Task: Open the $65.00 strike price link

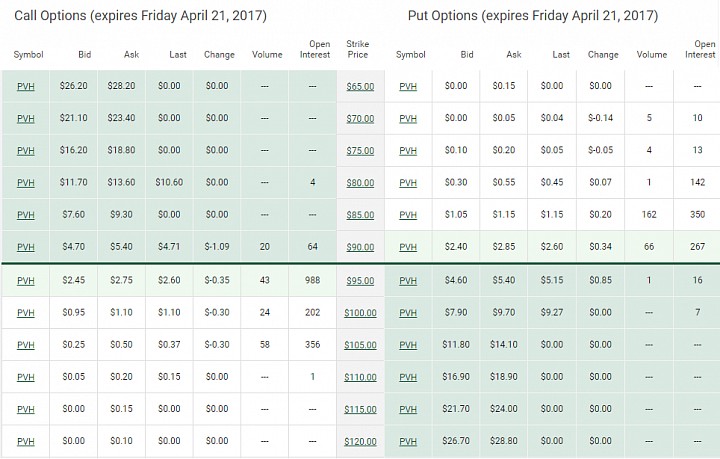Action: (360, 86)
